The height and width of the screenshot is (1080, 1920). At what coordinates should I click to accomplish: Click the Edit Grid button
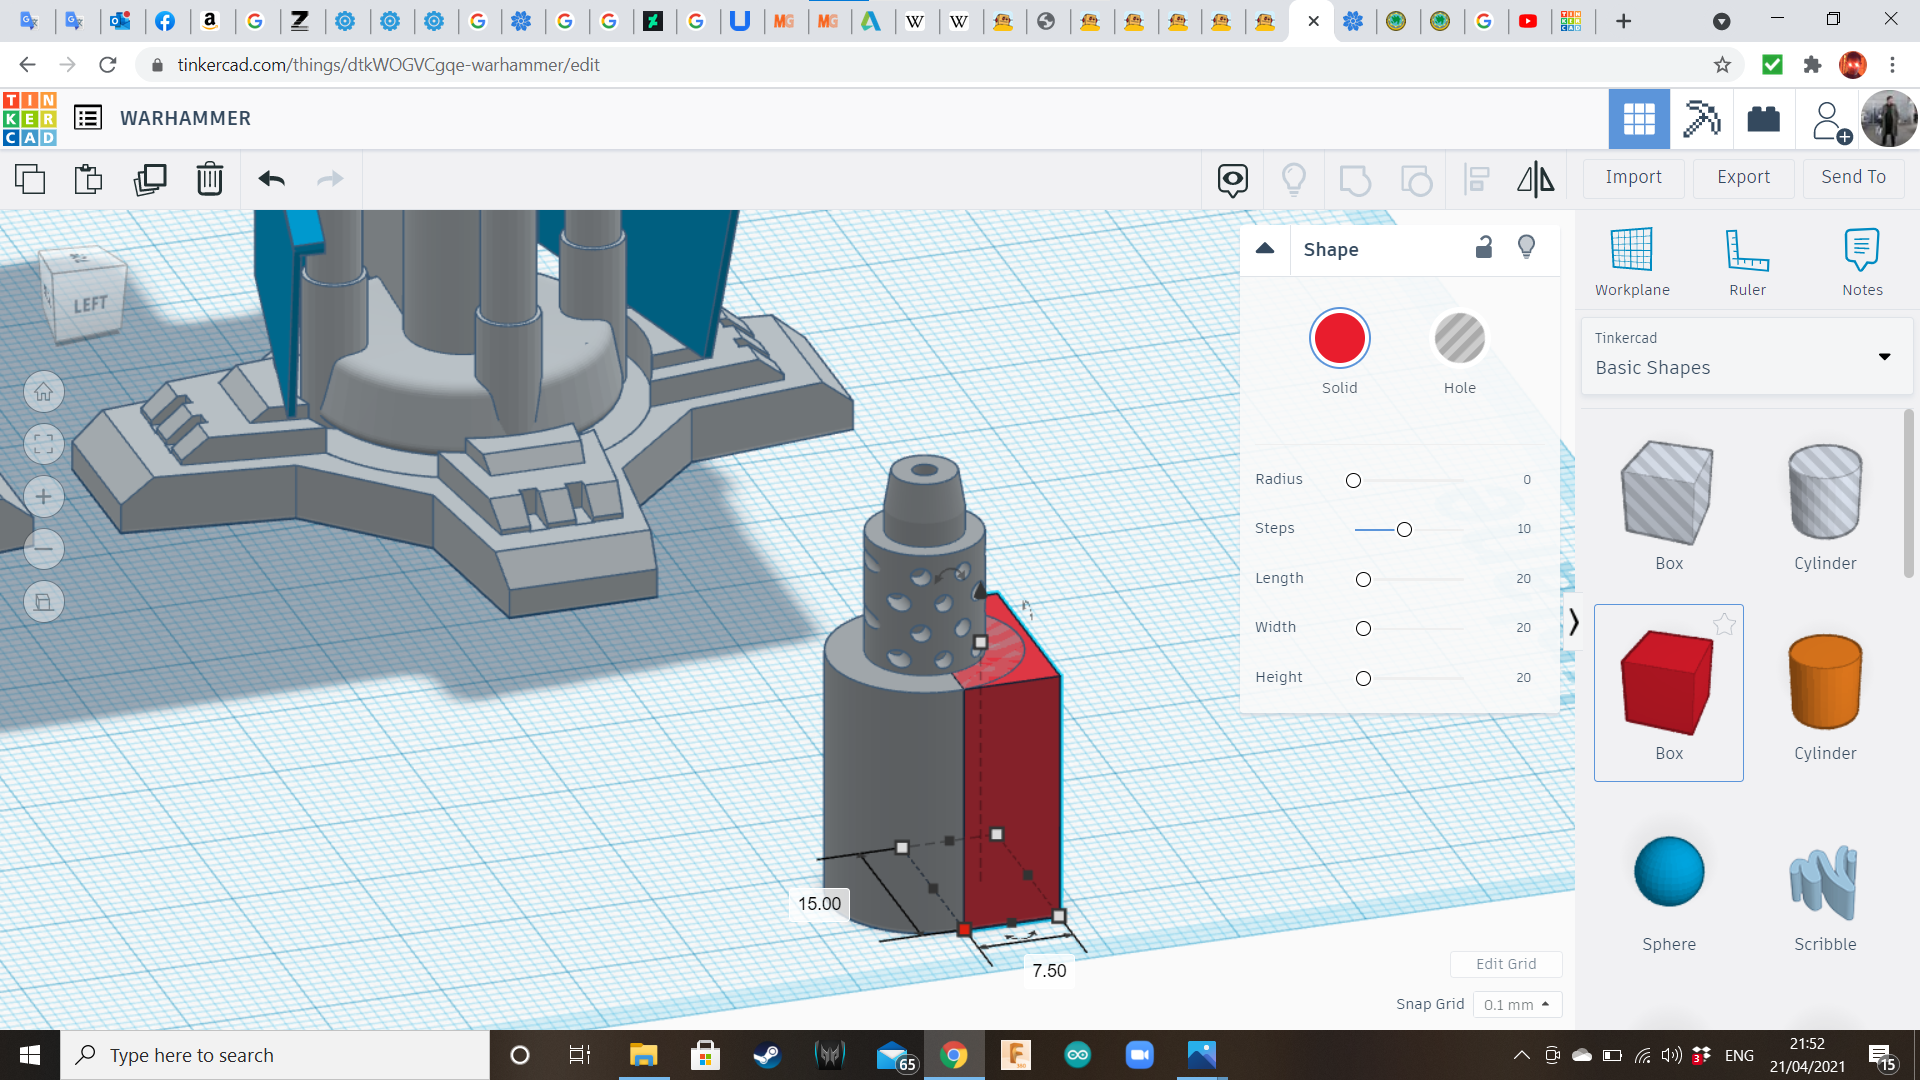coord(1505,964)
